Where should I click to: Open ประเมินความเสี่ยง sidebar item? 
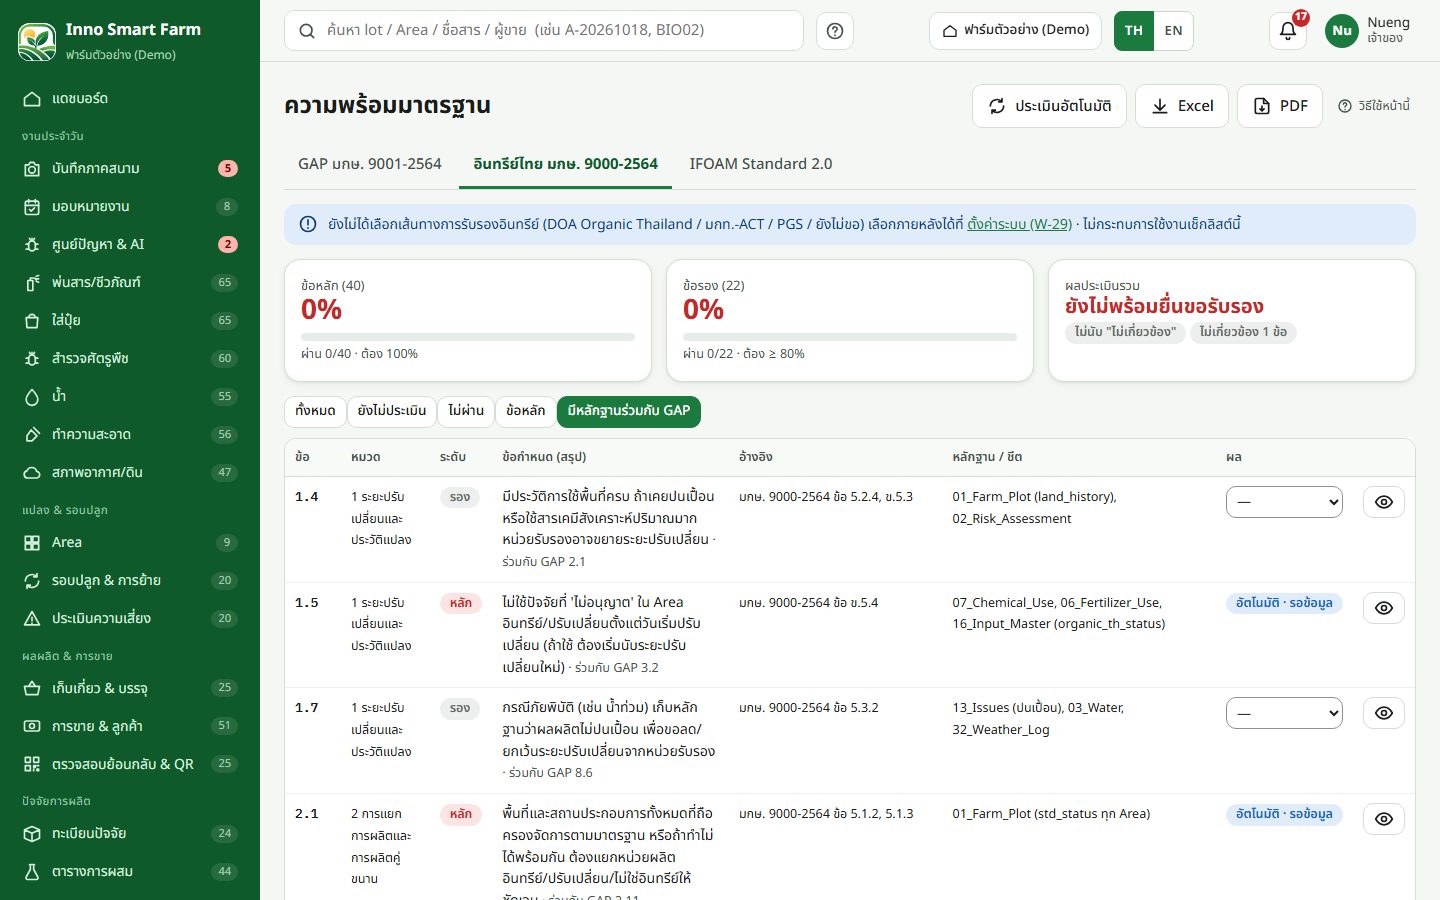tap(130, 619)
